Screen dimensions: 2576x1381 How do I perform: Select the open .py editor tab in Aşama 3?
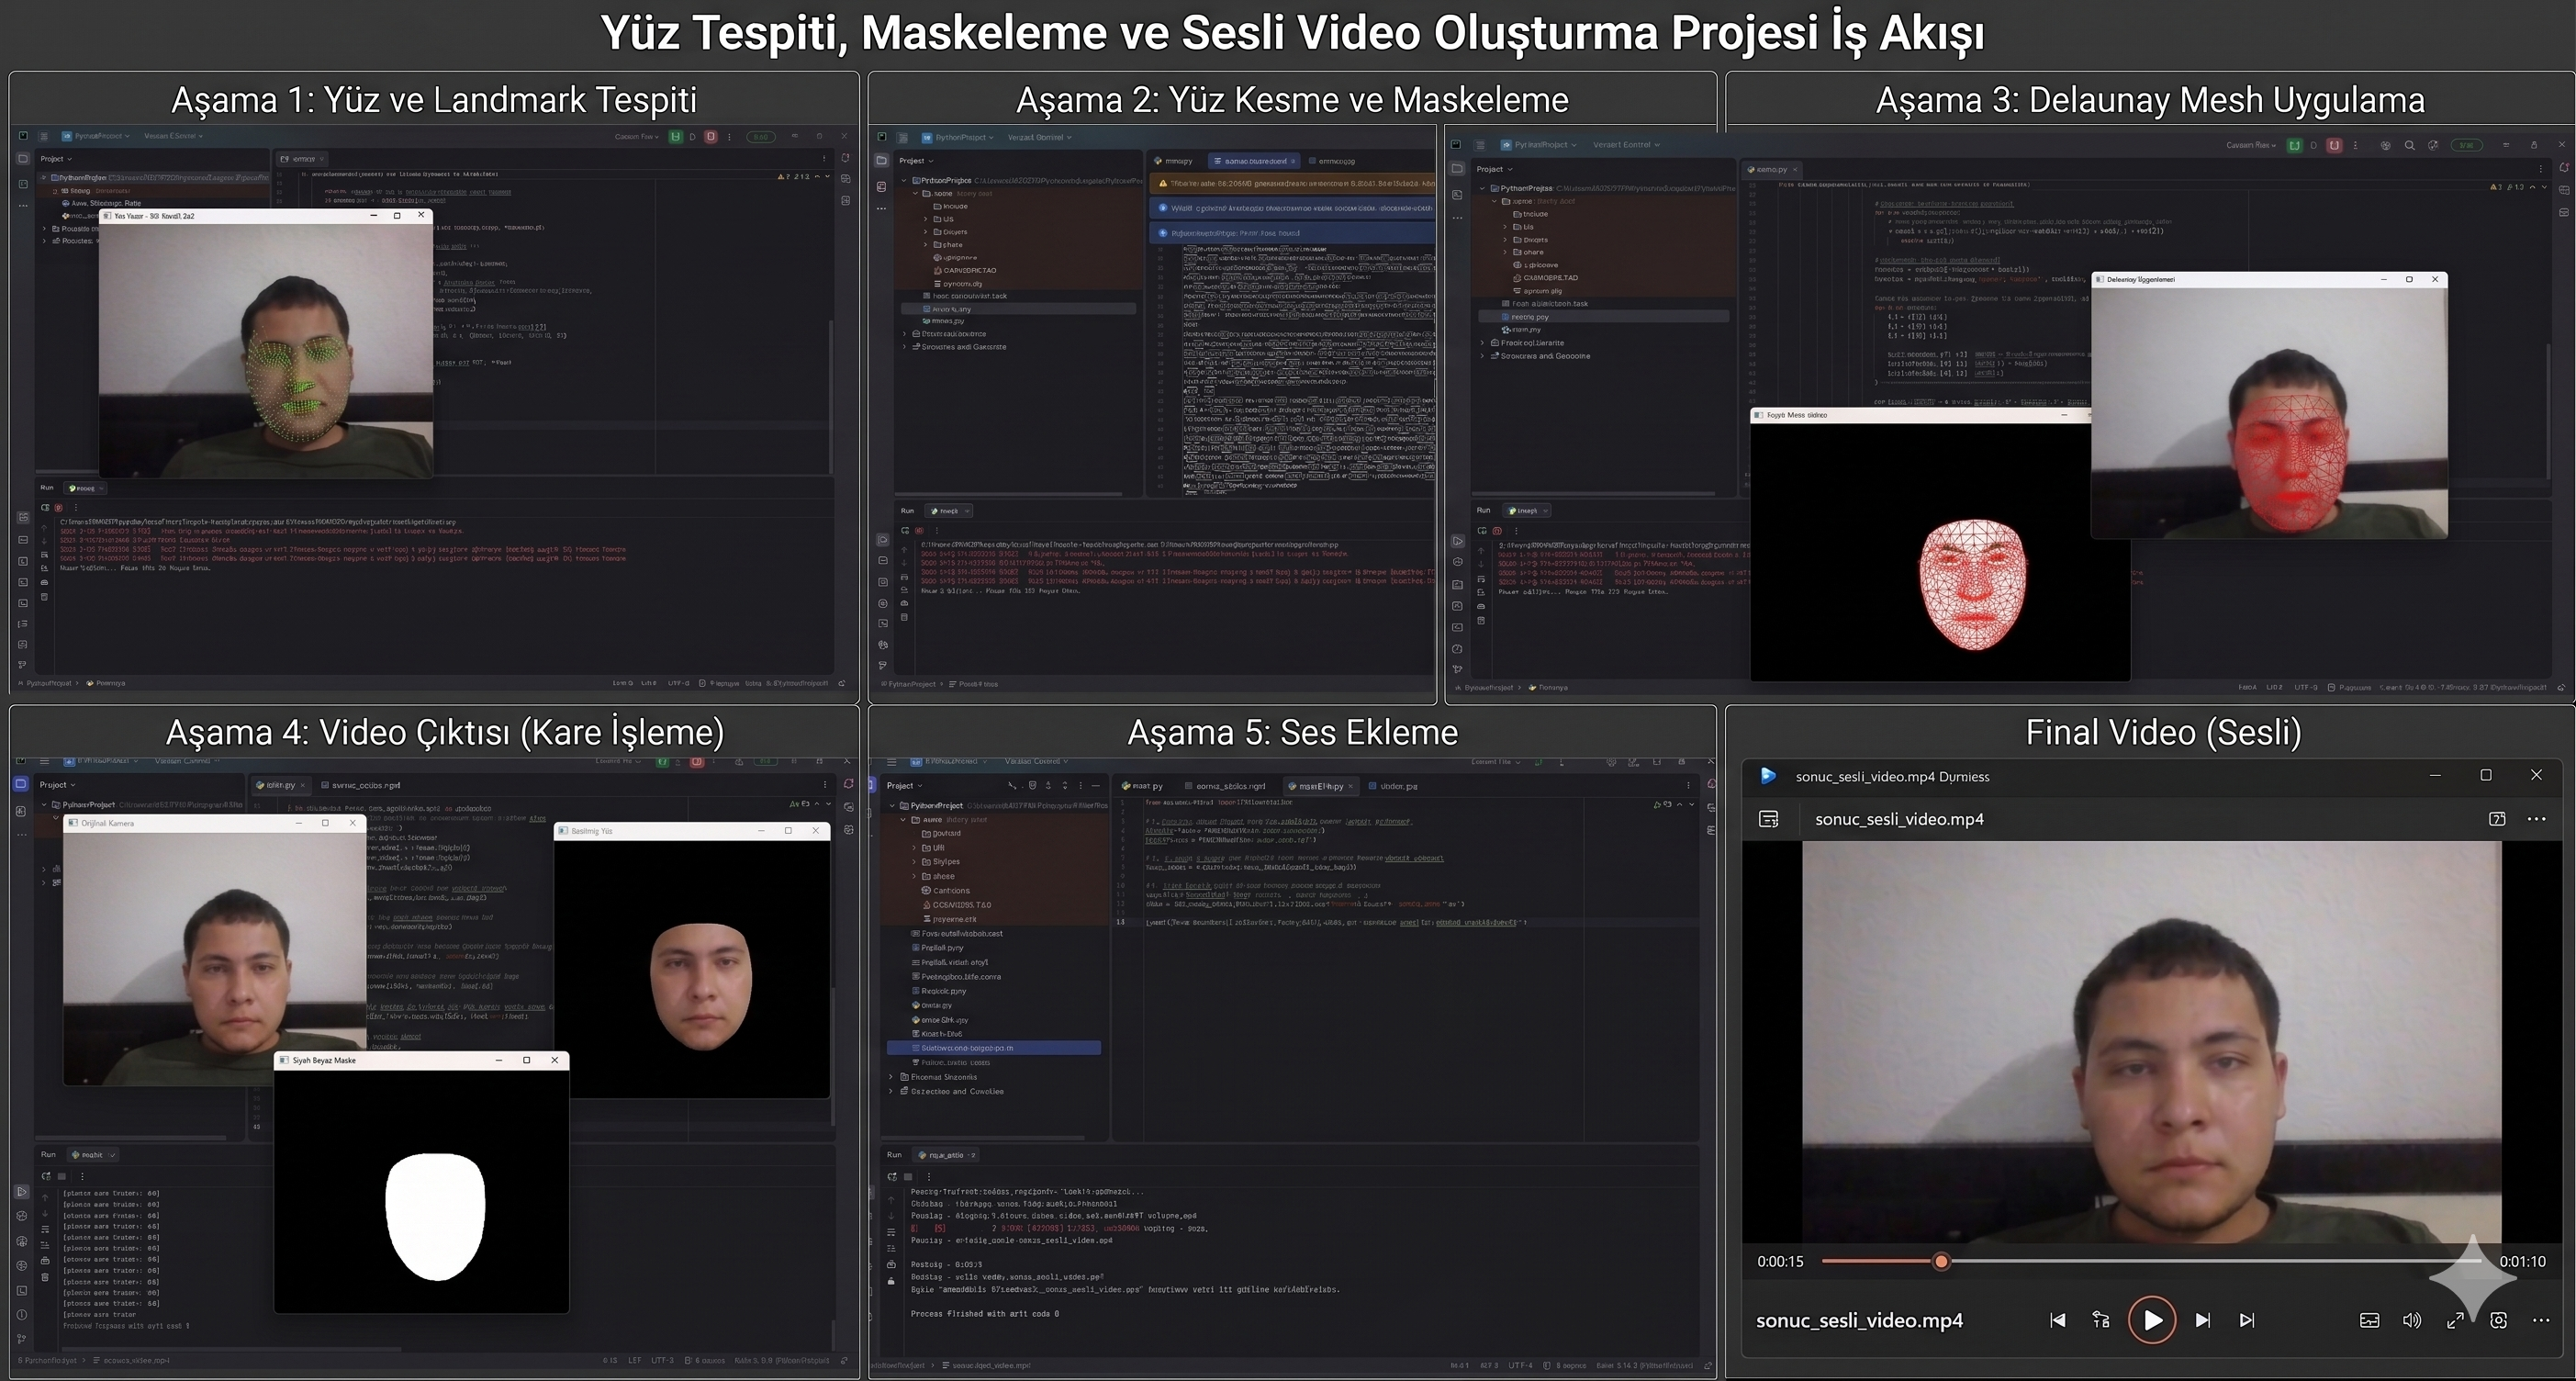click(1772, 169)
